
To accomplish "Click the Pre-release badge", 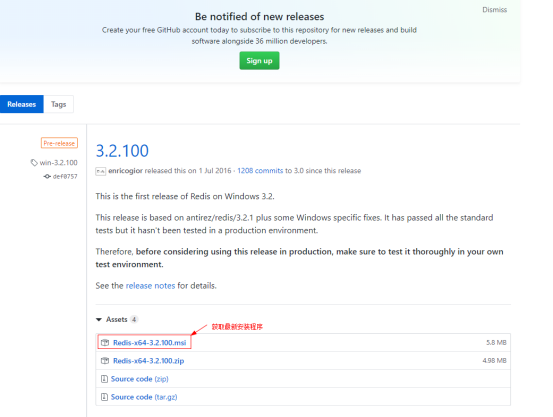I will tap(59, 143).
